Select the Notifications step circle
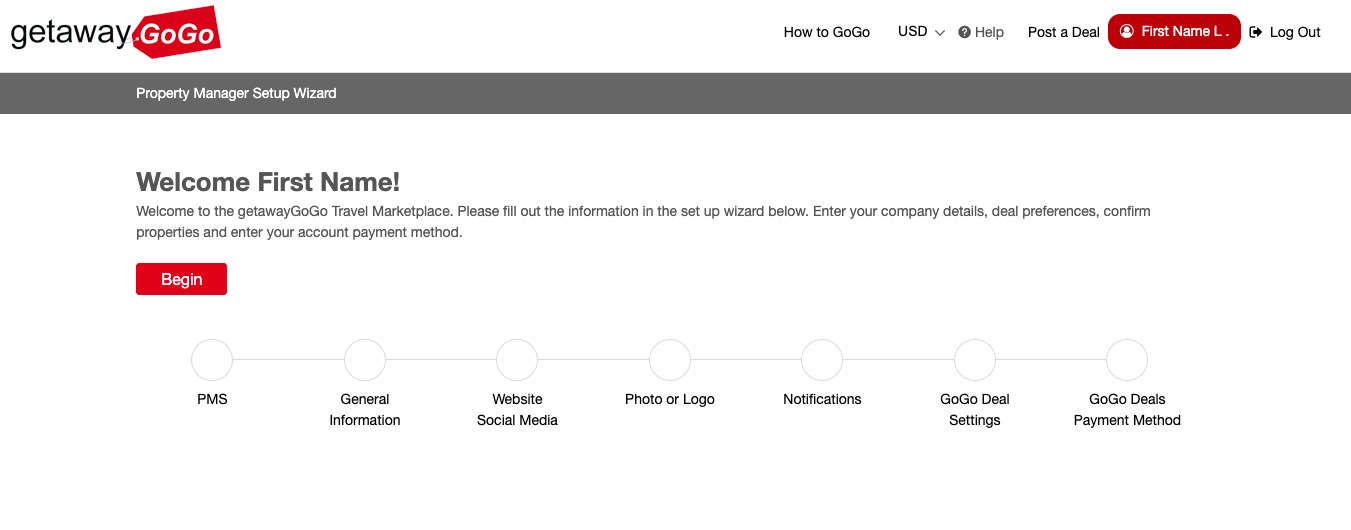 [822, 360]
